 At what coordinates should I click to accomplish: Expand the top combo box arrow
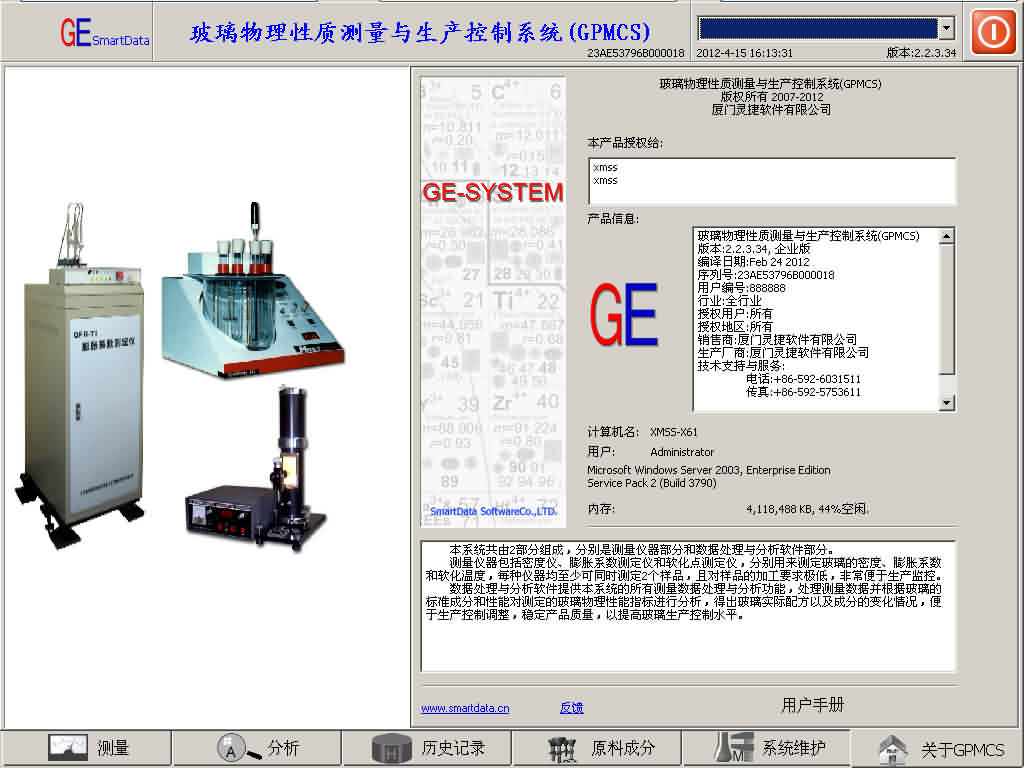coord(946,28)
